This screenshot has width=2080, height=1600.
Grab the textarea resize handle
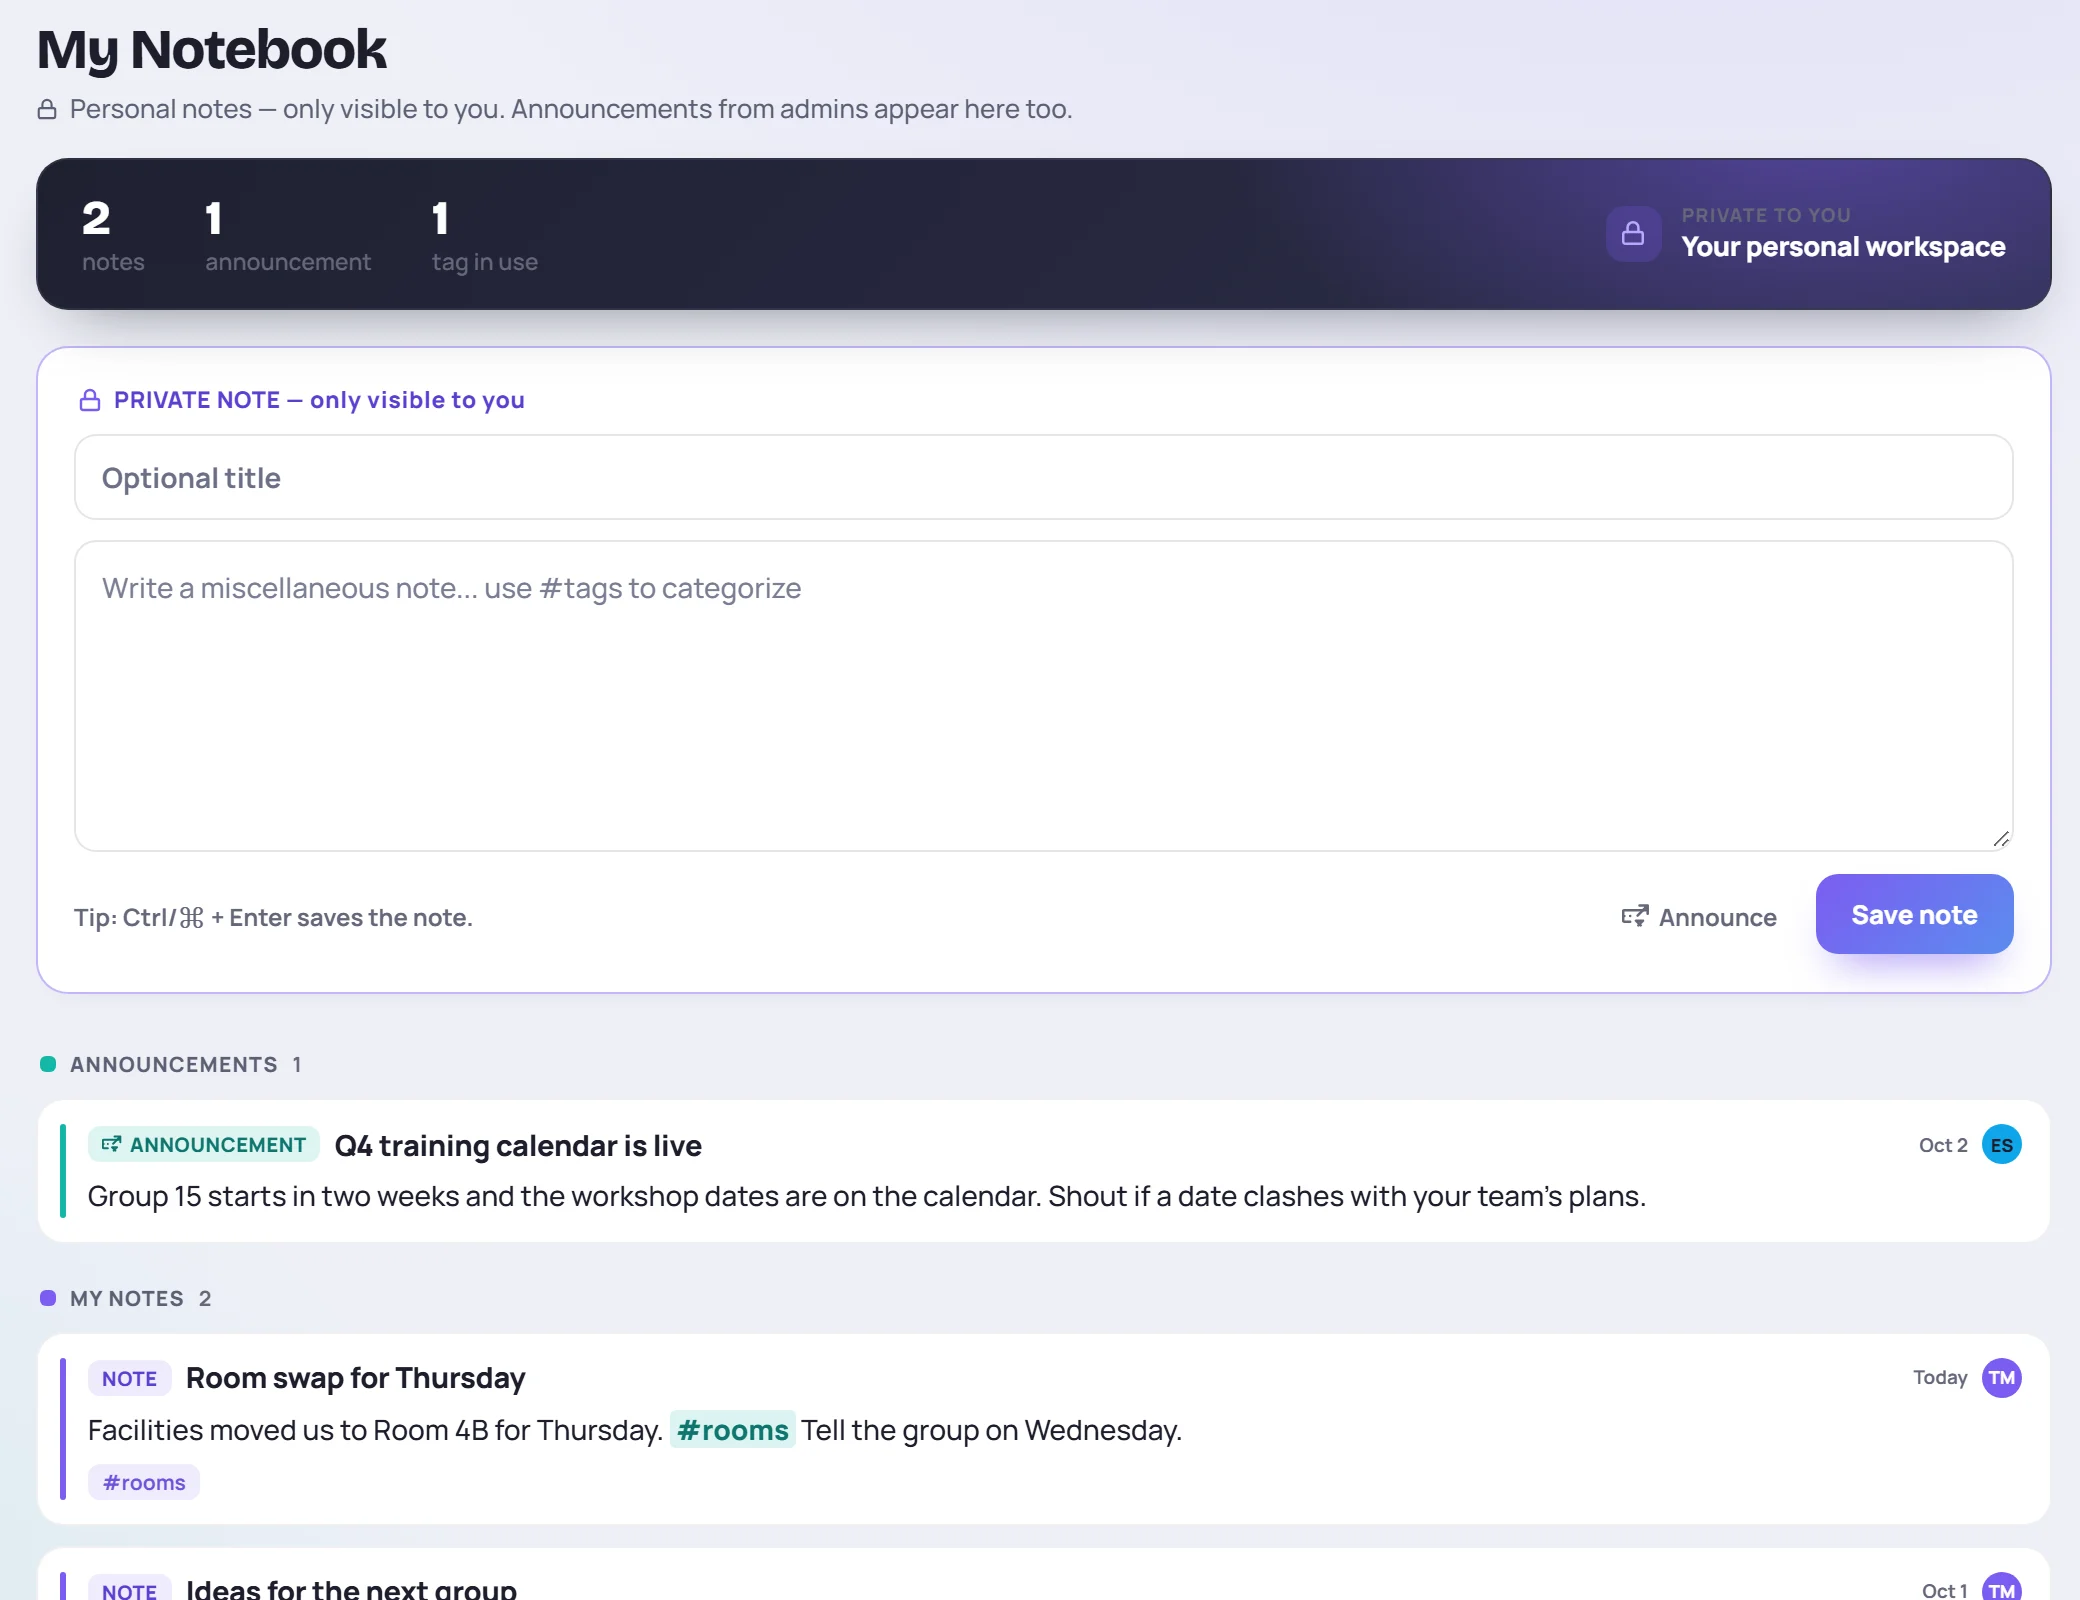point(2000,839)
